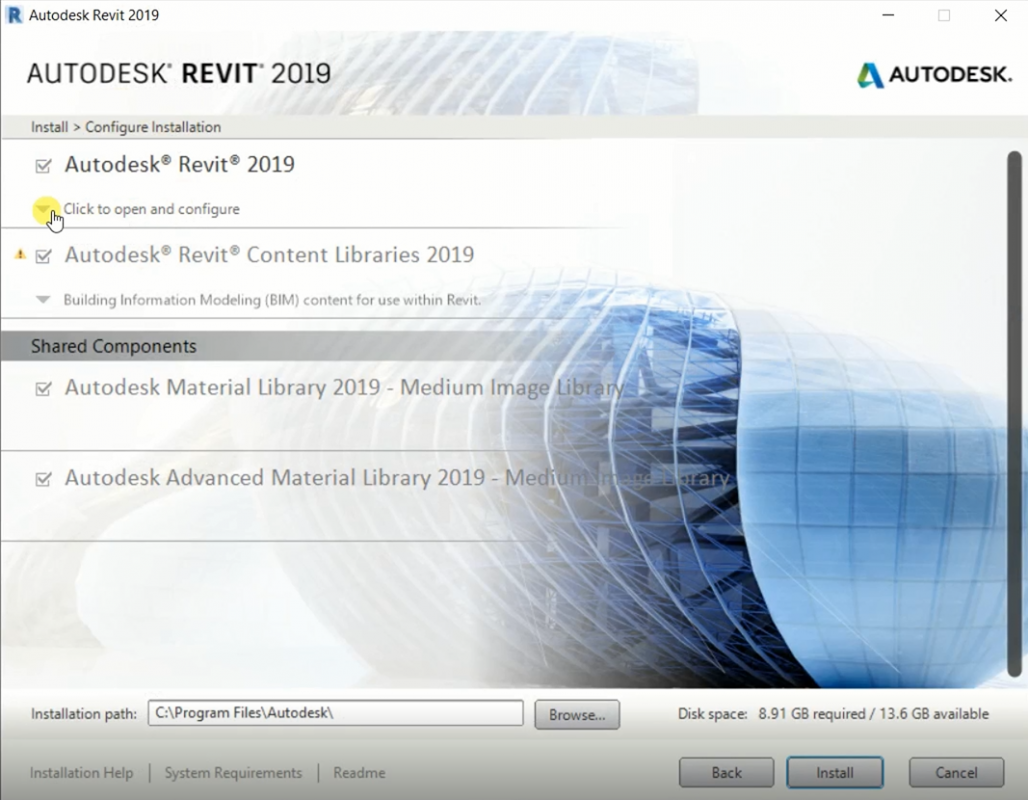Viewport: 1028px width, 800px height.
Task: Expand Revit 2019 configuration arrow
Action: coord(43,209)
